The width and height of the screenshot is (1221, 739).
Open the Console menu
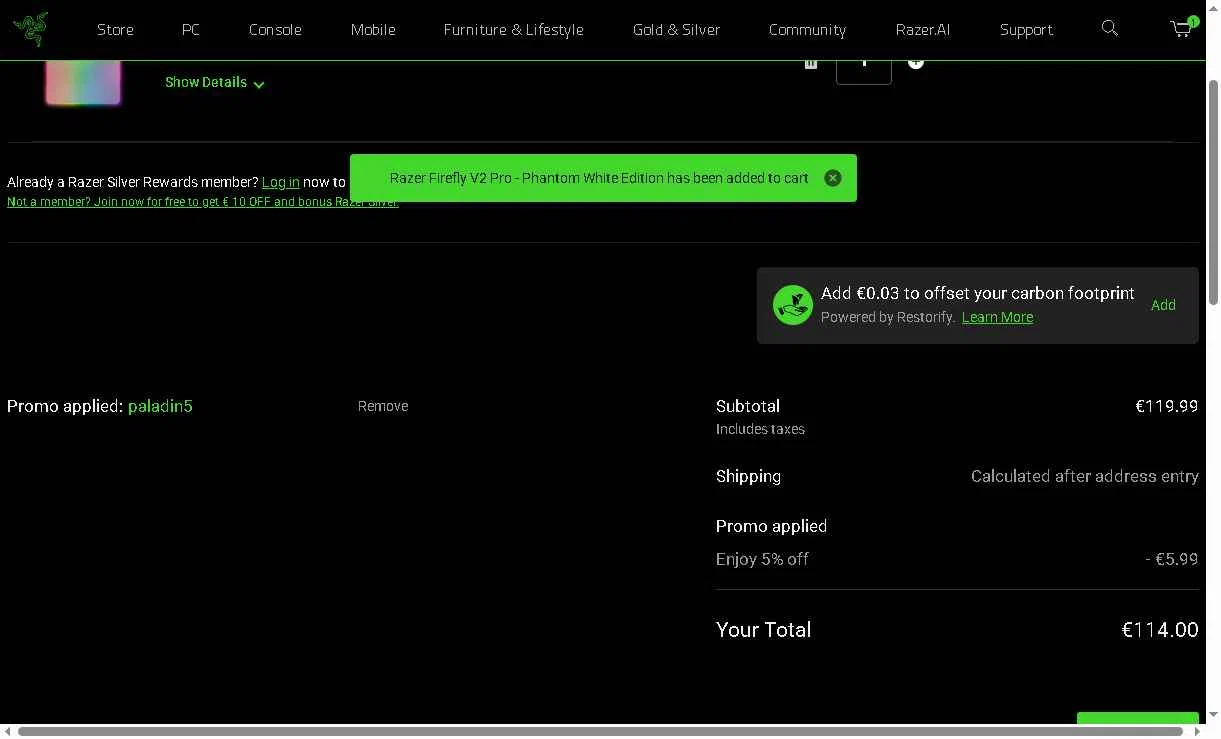point(275,30)
